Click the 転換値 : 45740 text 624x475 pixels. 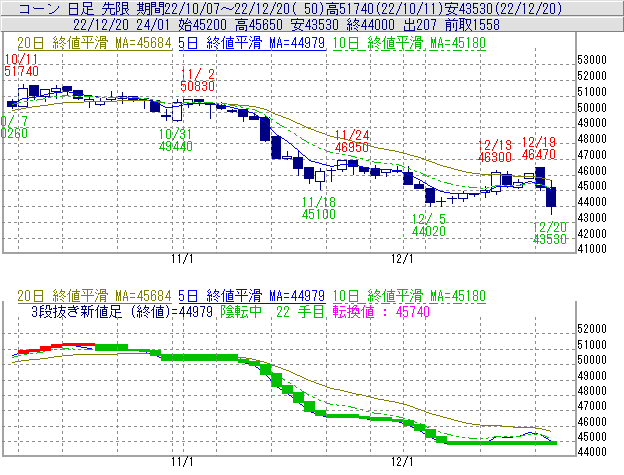381,311
